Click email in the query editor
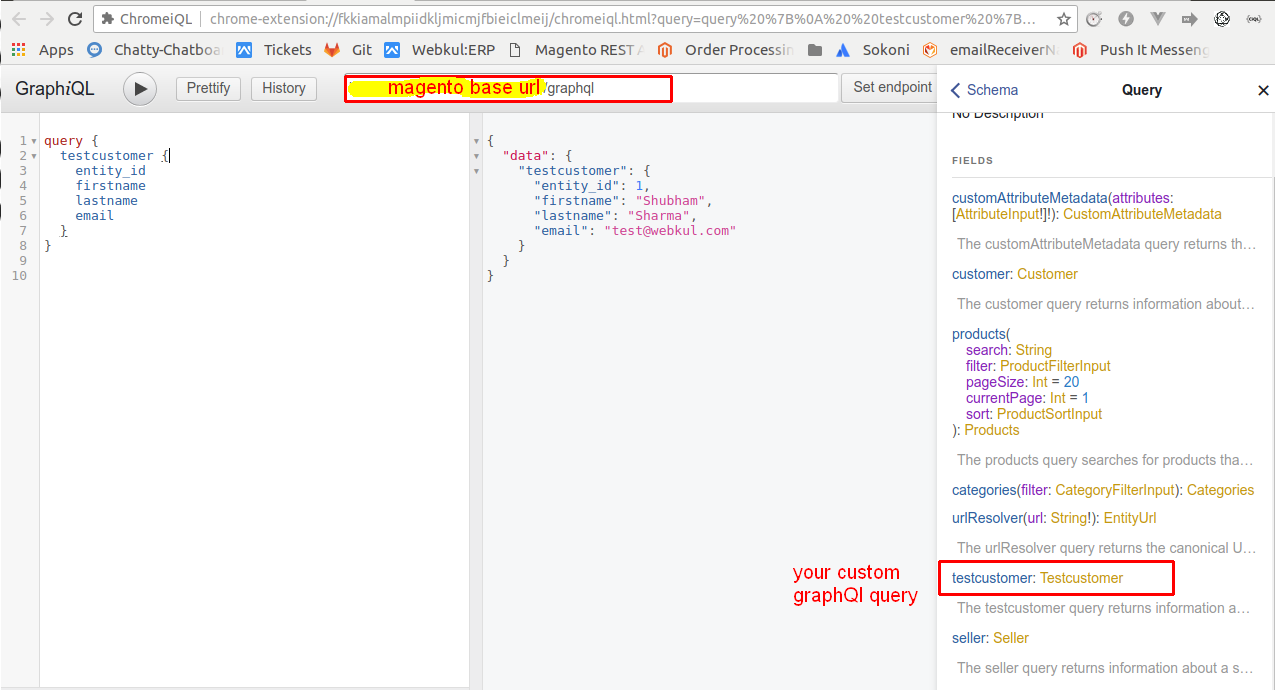 [94, 216]
